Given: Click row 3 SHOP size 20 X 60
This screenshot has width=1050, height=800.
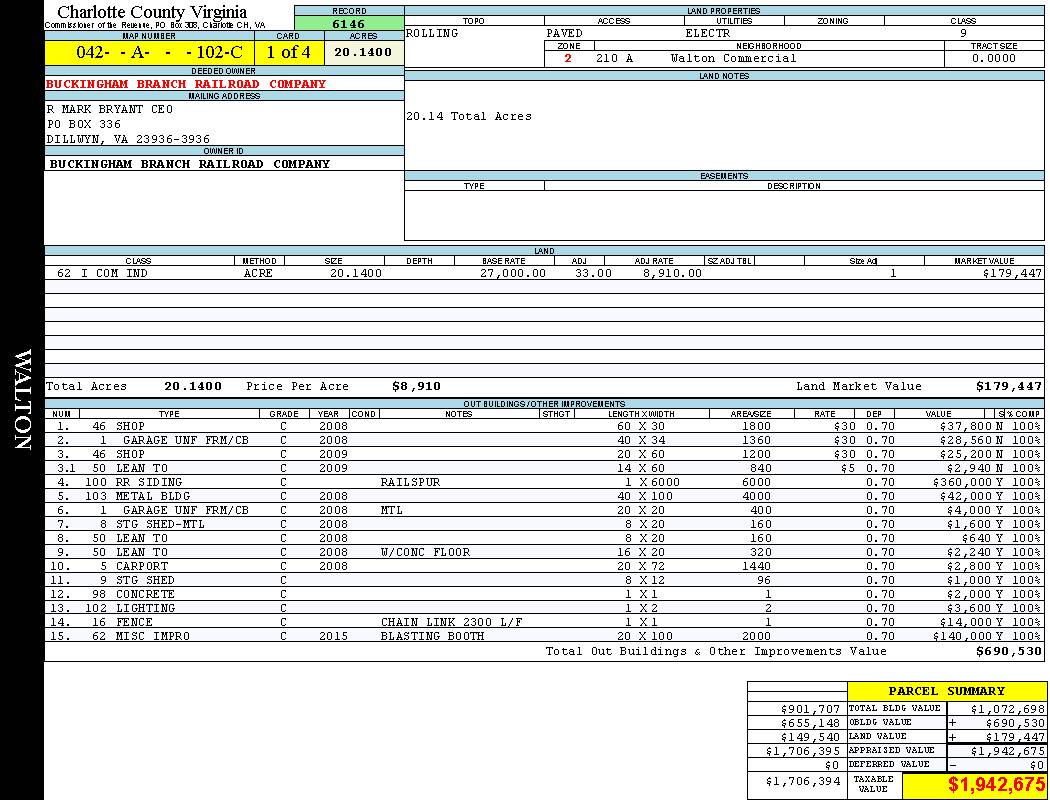Looking at the screenshot, I should click(x=640, y=455).
